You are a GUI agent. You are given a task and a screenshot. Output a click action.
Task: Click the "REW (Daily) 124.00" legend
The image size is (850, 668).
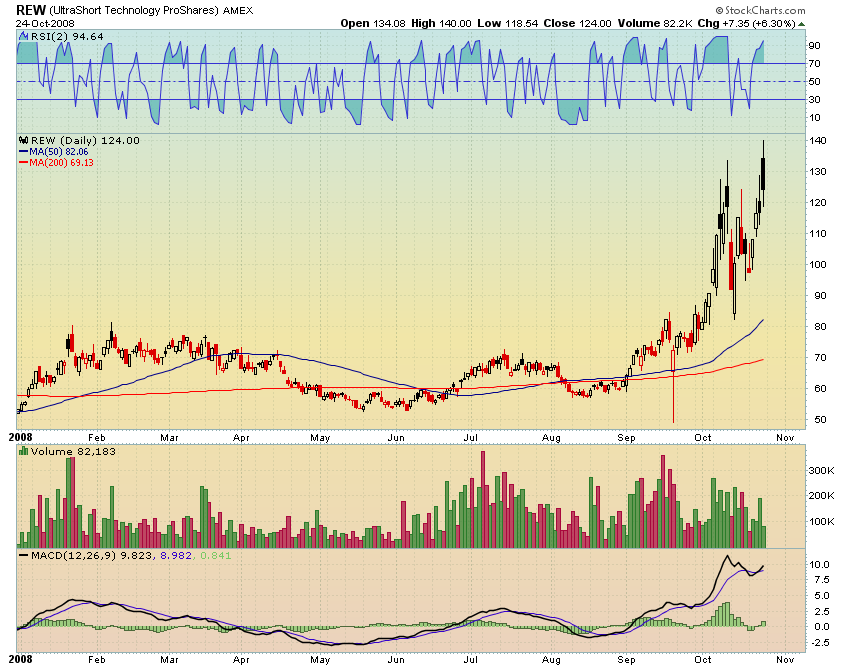click(x=85, y=140)
